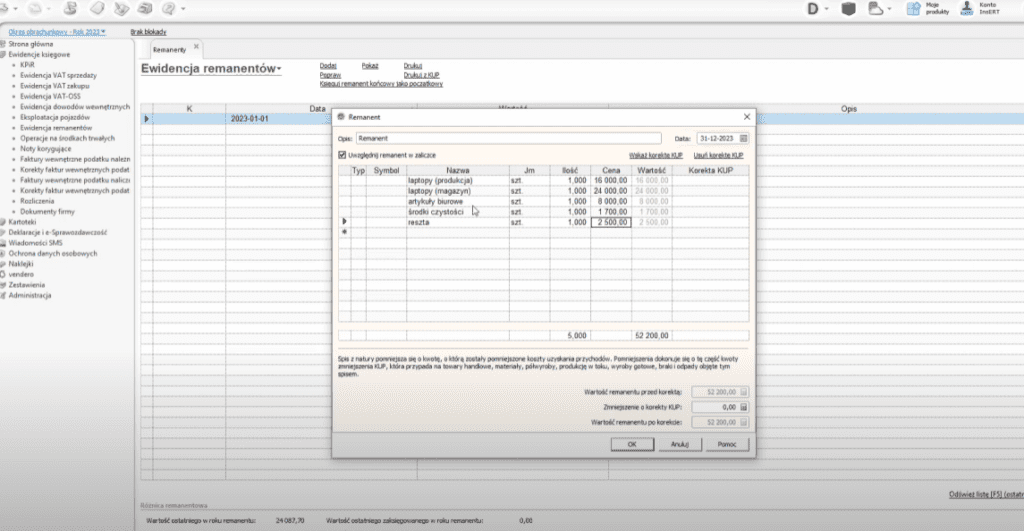Click the Wskaż korektę KUP link
This screenshot has width=1024, height=531.
[657, 156]
